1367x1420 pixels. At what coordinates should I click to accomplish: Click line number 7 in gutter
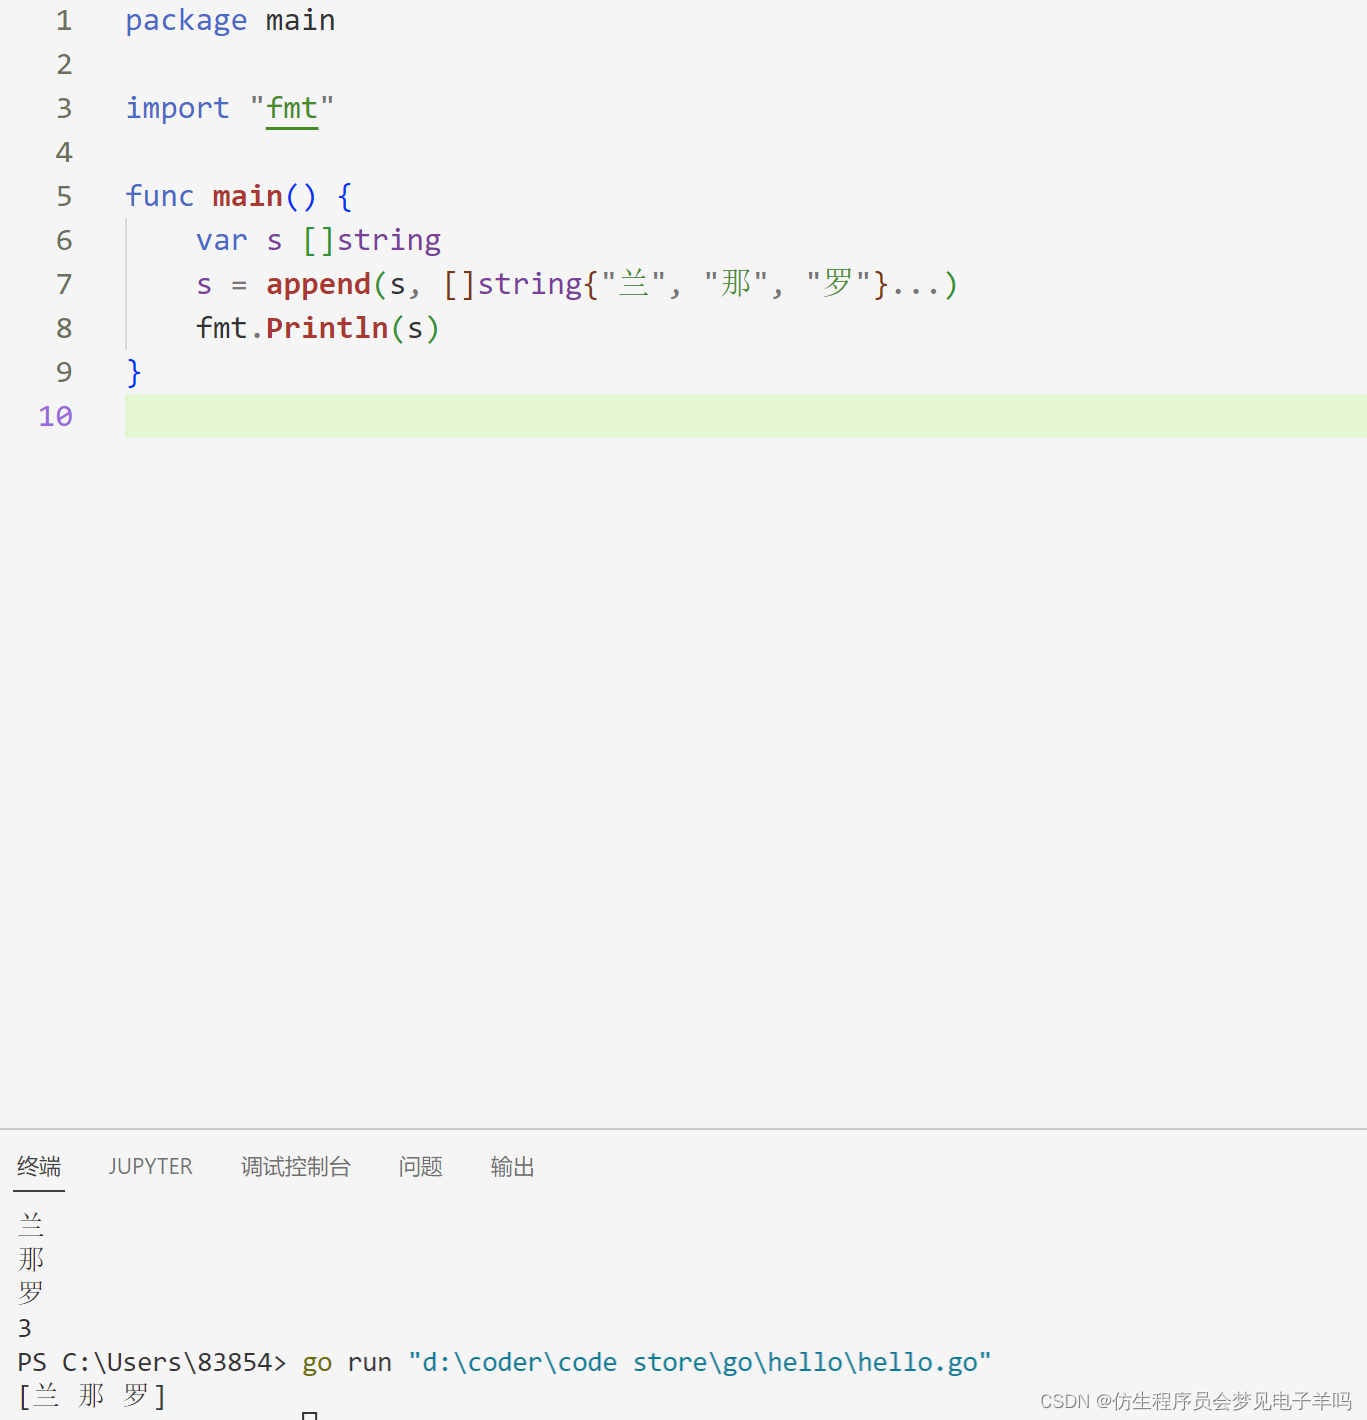tap(64, 284)
